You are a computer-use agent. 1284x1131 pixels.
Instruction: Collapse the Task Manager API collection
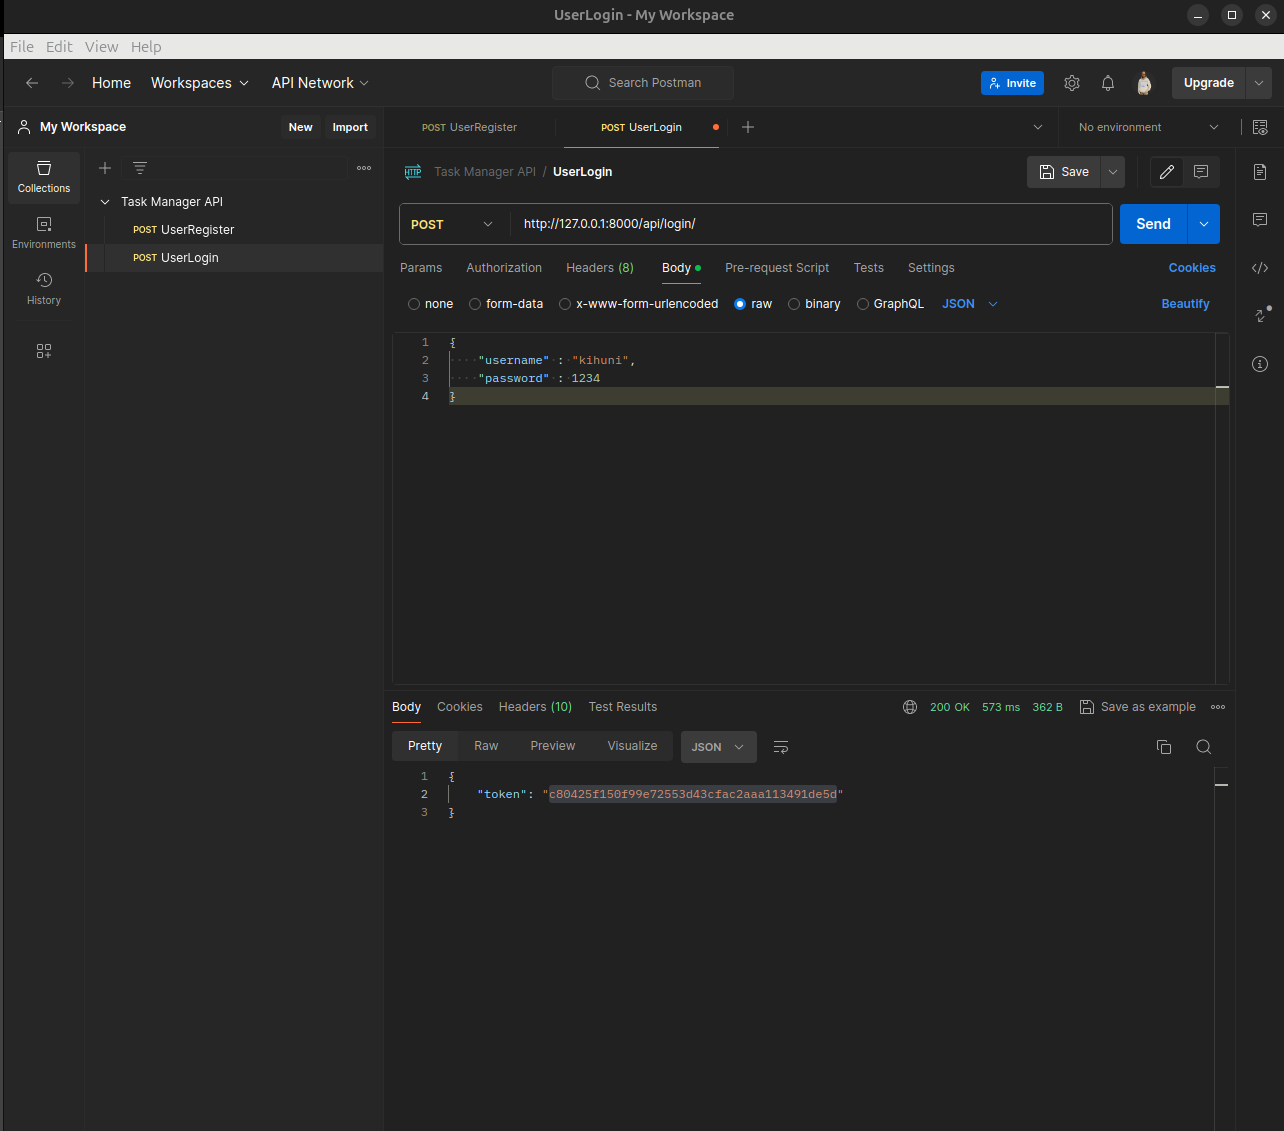click(x=105, y=202)
